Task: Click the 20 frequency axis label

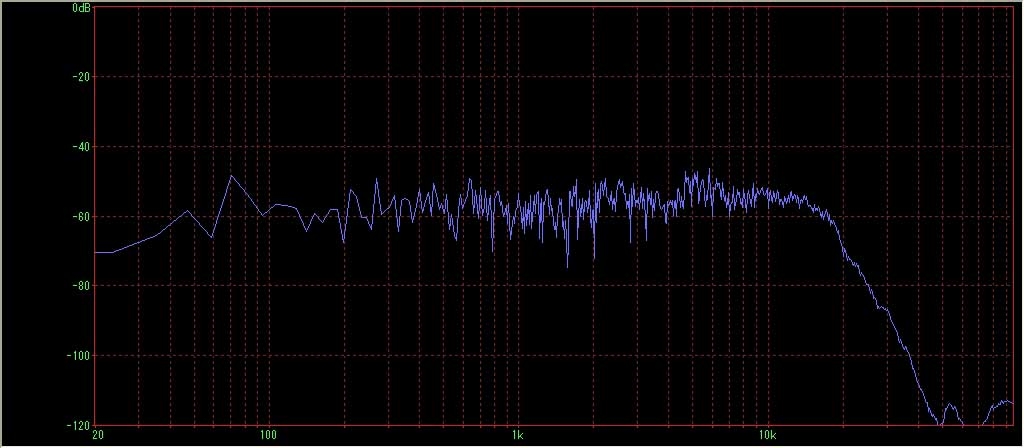Action: coord(99,436)
